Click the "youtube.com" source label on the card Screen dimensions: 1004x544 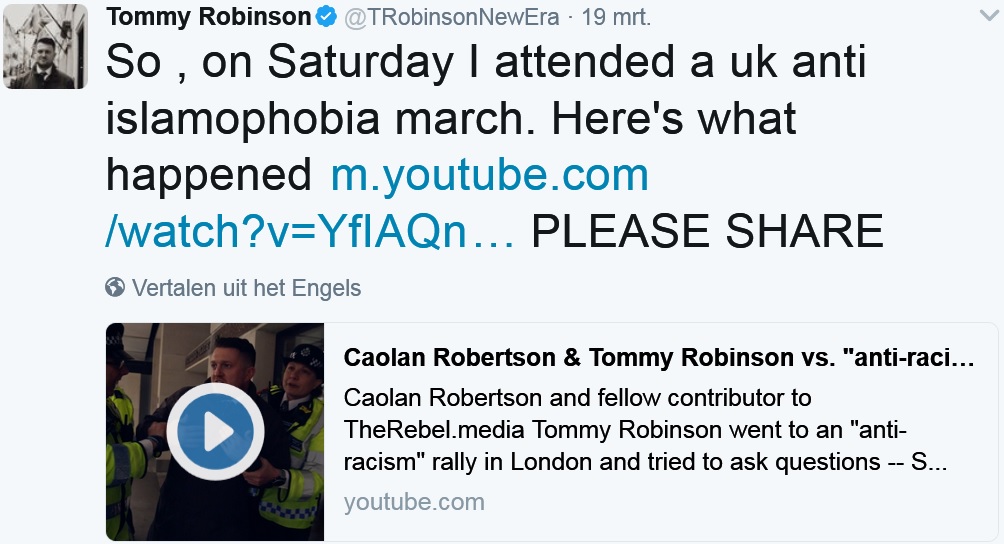(x=414, y=502)
